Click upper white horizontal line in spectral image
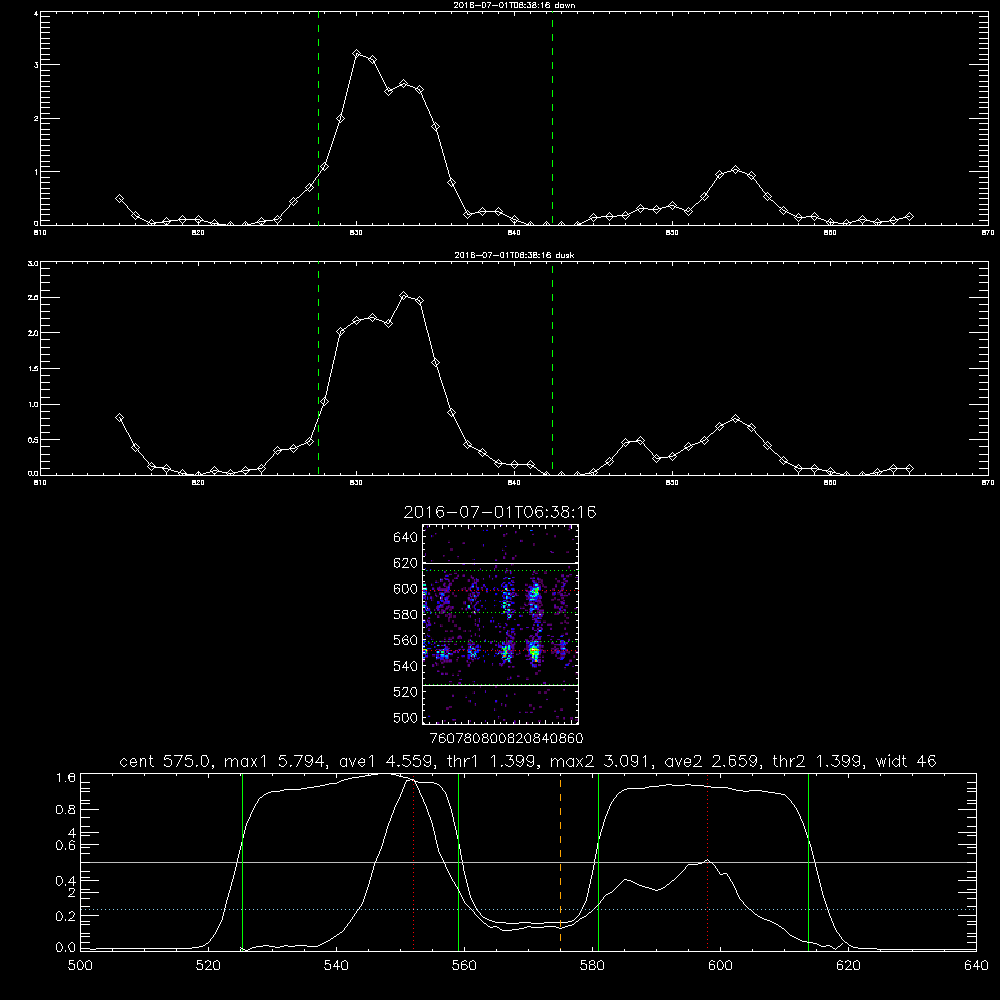Image resolution: width=1000 pixels, height=1000 pixels. [x=501, y=563]
